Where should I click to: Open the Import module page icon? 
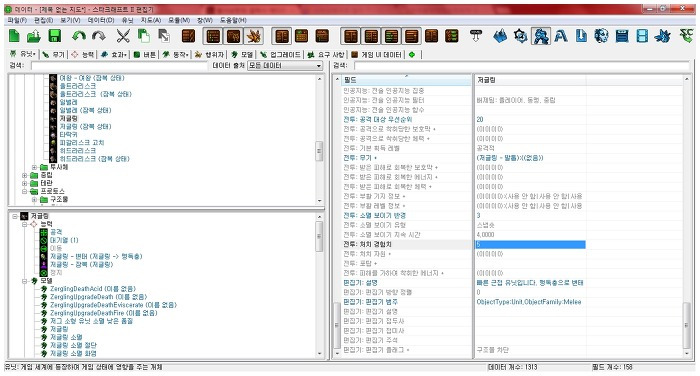[581, 36]
